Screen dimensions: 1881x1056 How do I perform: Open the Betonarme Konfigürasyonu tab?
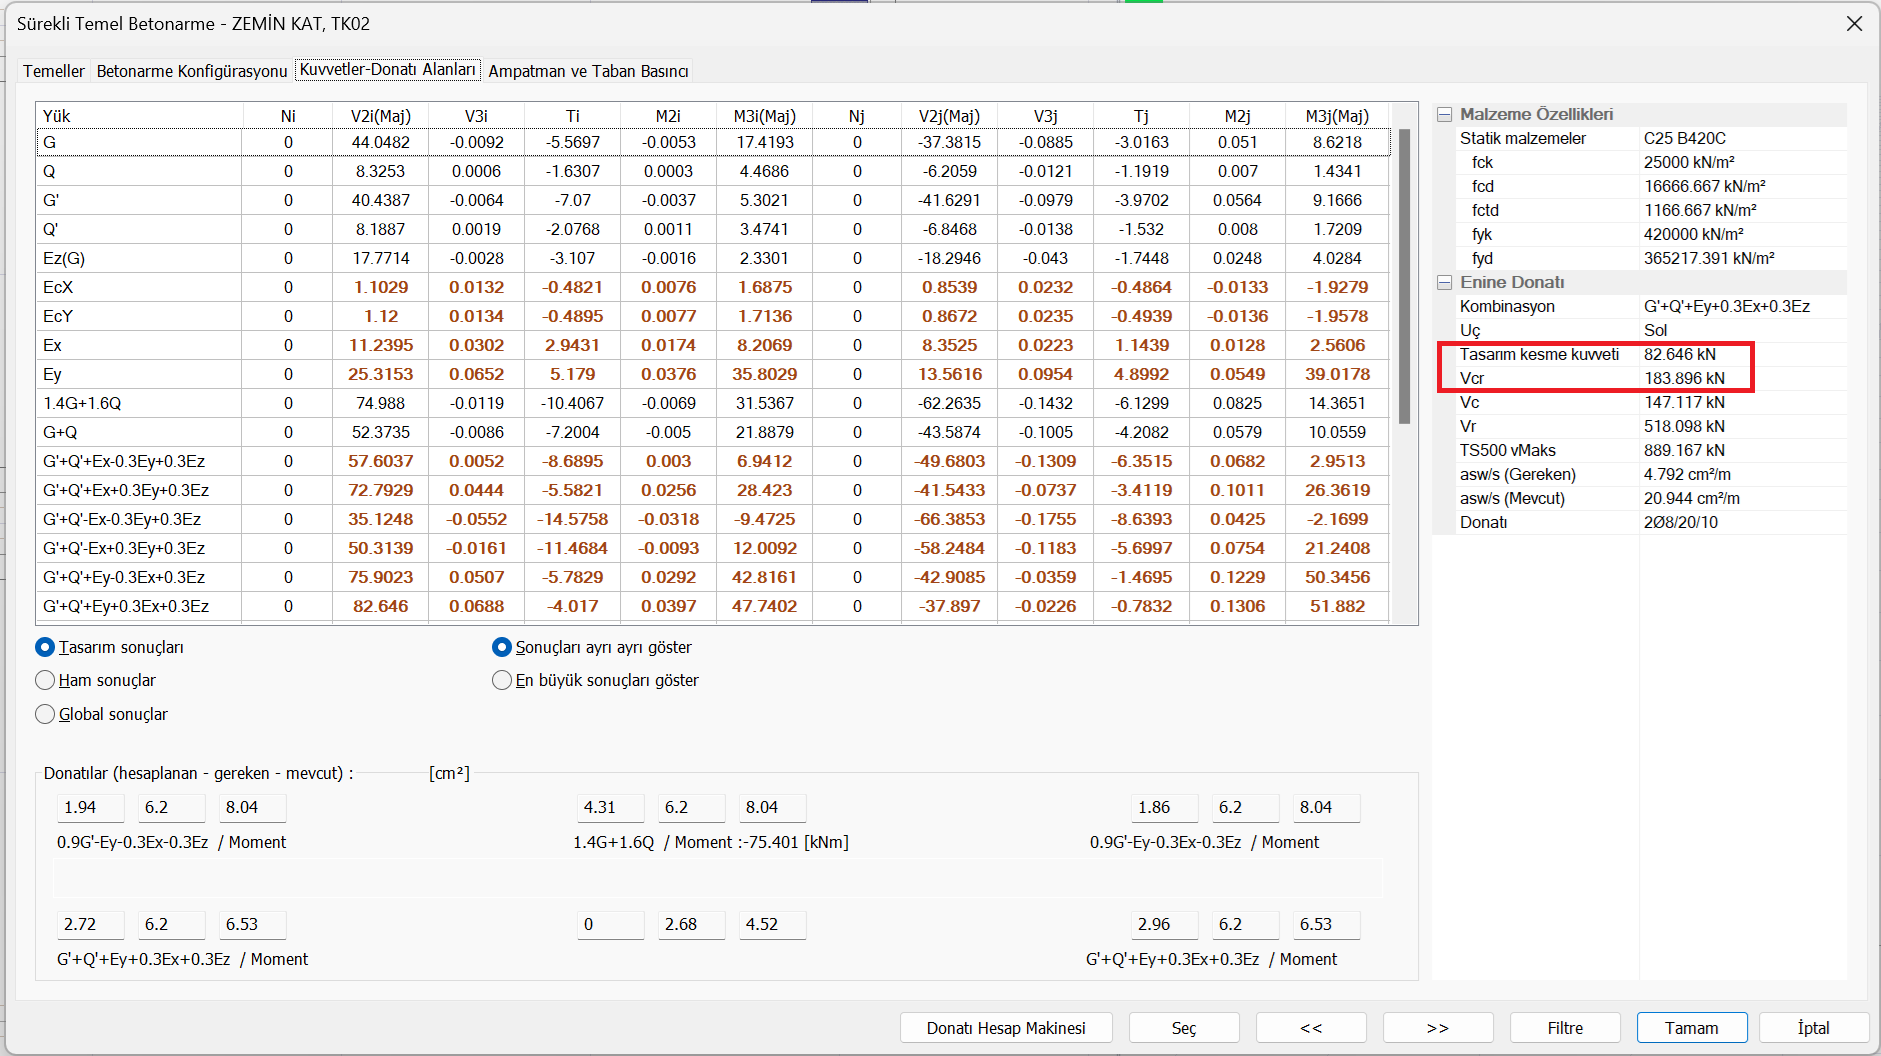click(192, 71)
